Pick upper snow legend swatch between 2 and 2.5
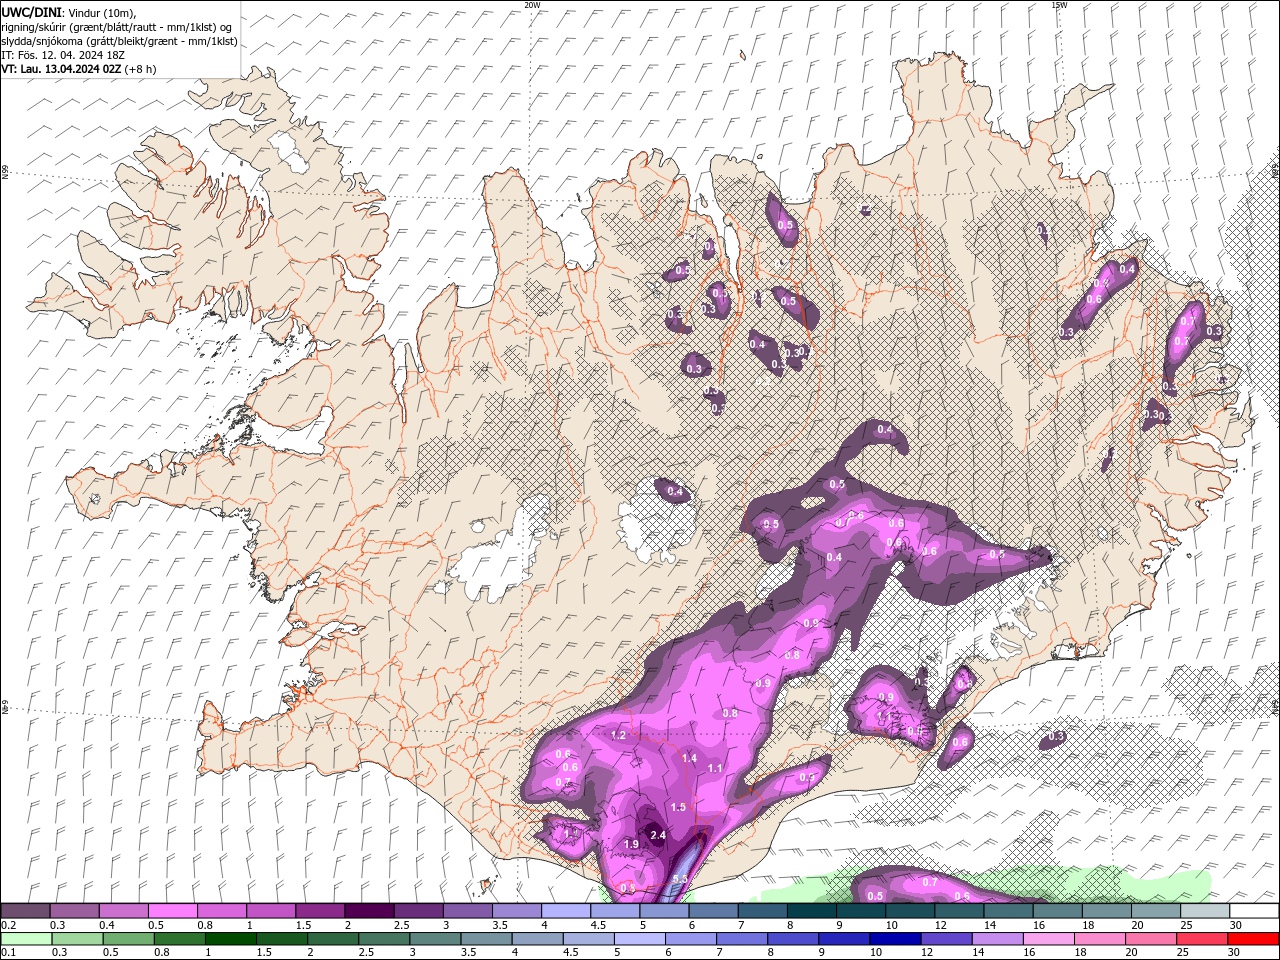This screenshot has height=960, width=1280. point(369,911)
